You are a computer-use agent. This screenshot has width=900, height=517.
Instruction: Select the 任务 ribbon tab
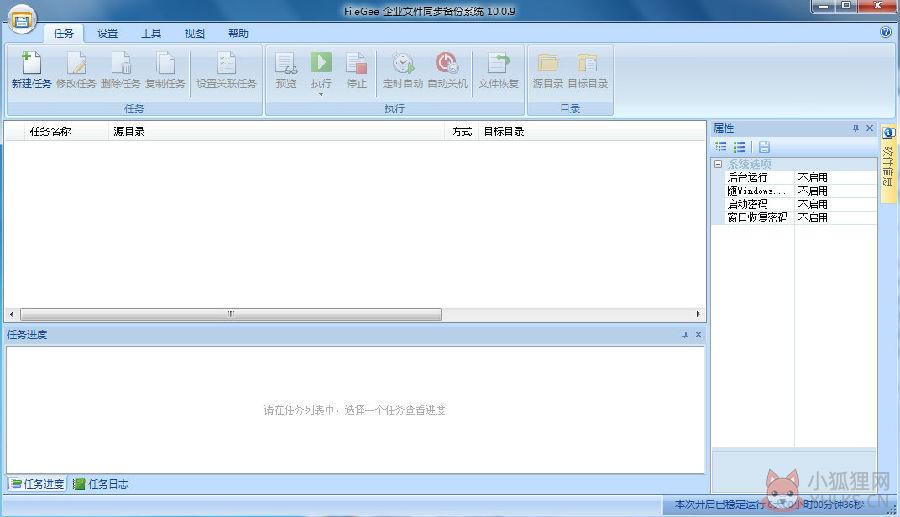pos(64,33)
